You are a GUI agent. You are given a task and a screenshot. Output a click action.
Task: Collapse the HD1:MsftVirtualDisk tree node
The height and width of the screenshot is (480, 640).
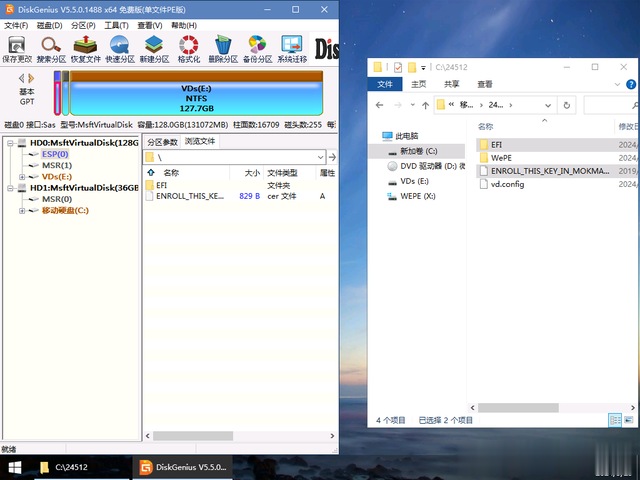[11, 188]
